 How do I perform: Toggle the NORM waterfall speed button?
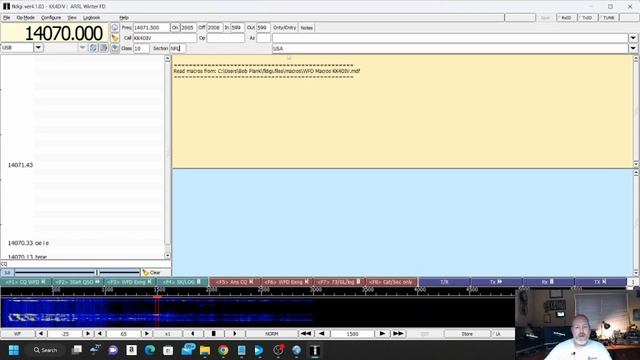(271, 334)
